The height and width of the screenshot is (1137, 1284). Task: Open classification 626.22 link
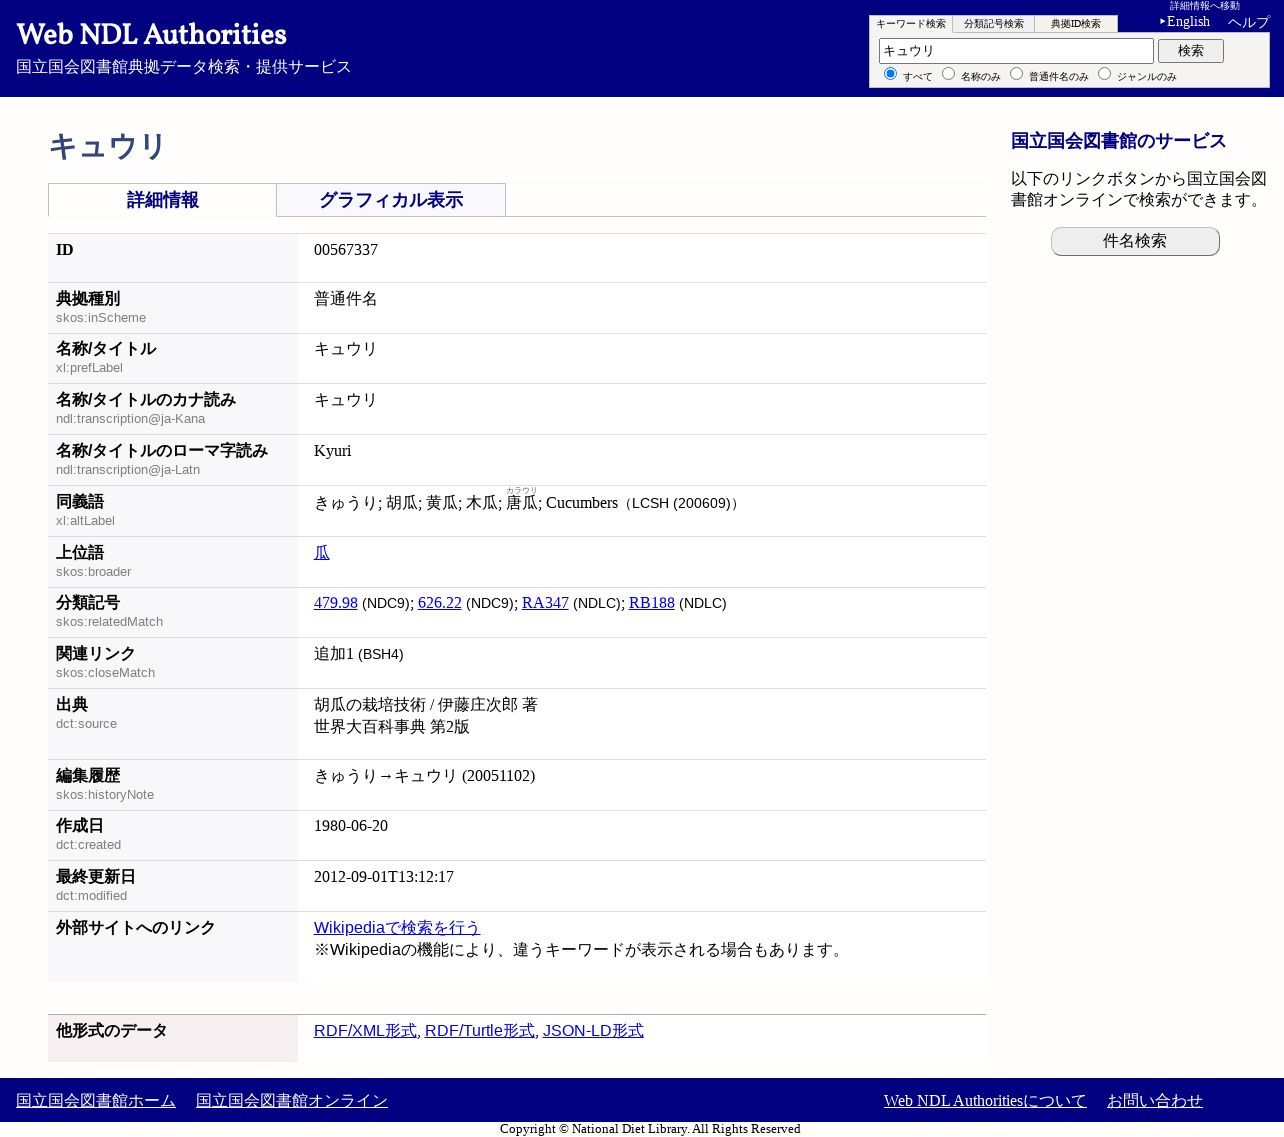click(x=440, y=603)
